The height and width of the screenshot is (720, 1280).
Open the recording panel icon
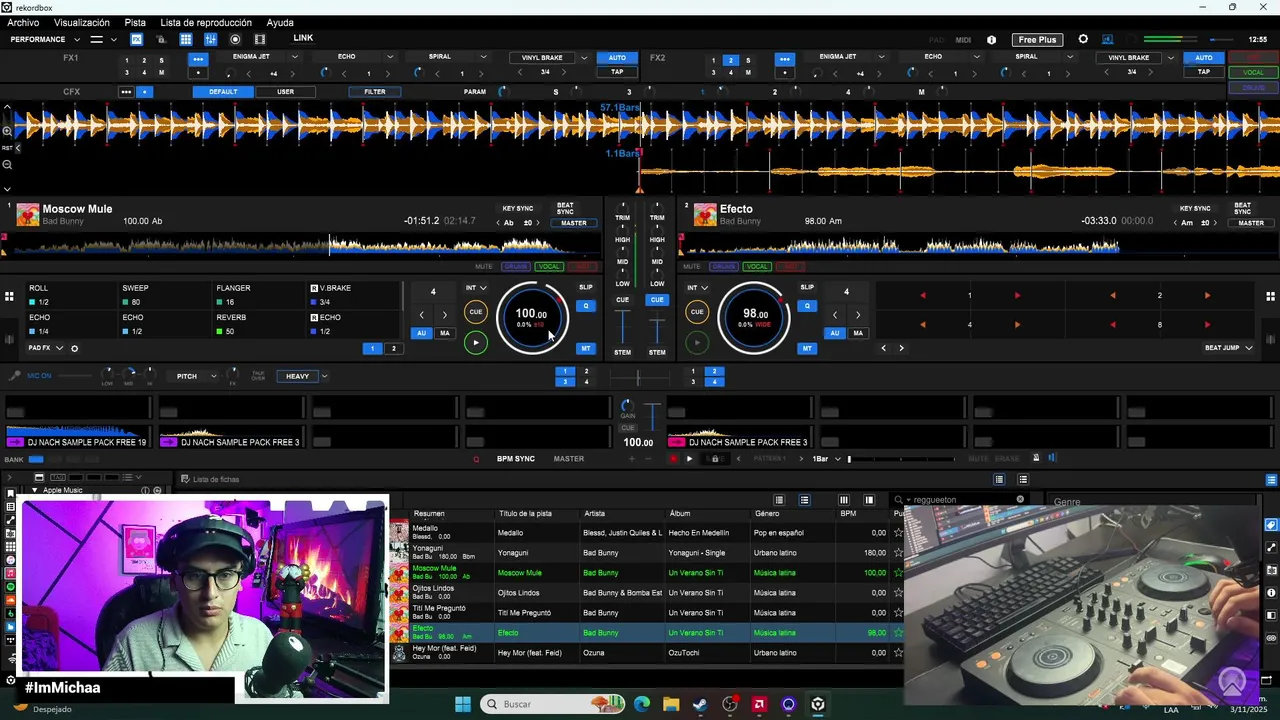tap(235, 39)
